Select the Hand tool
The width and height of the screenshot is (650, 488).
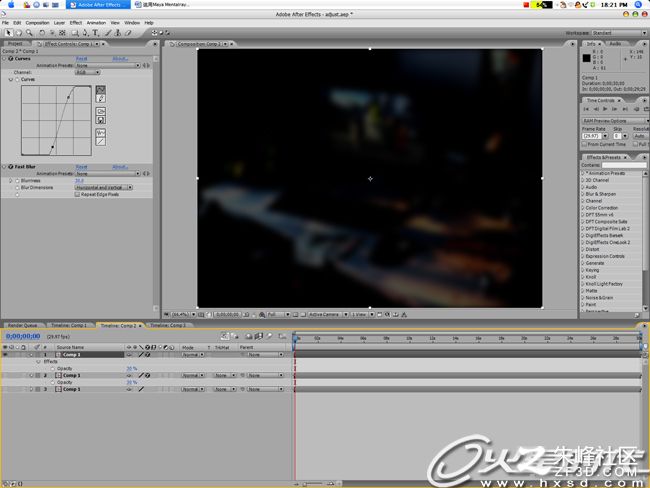click(x=19, y=33)
